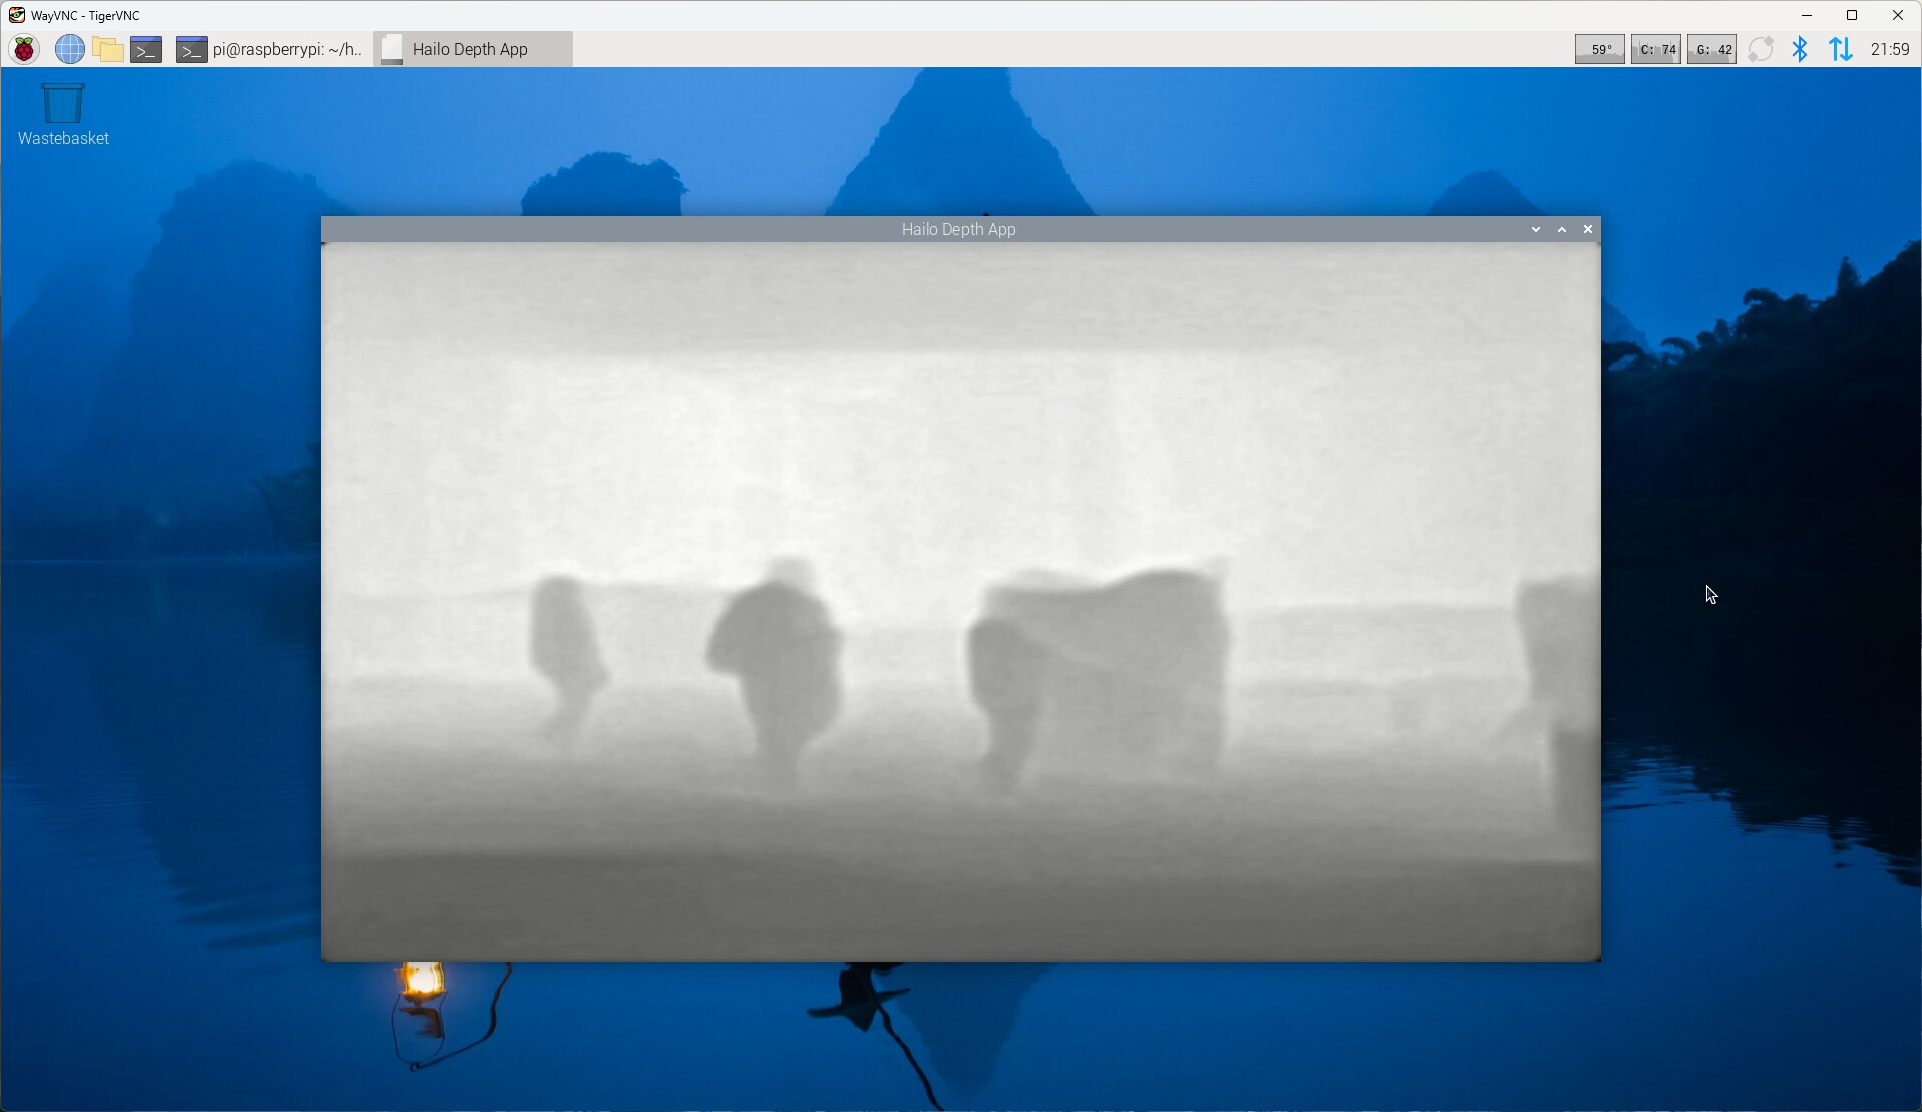Click the CPU usage C: 74 graph
1922x1112 pixels.
1656,49
